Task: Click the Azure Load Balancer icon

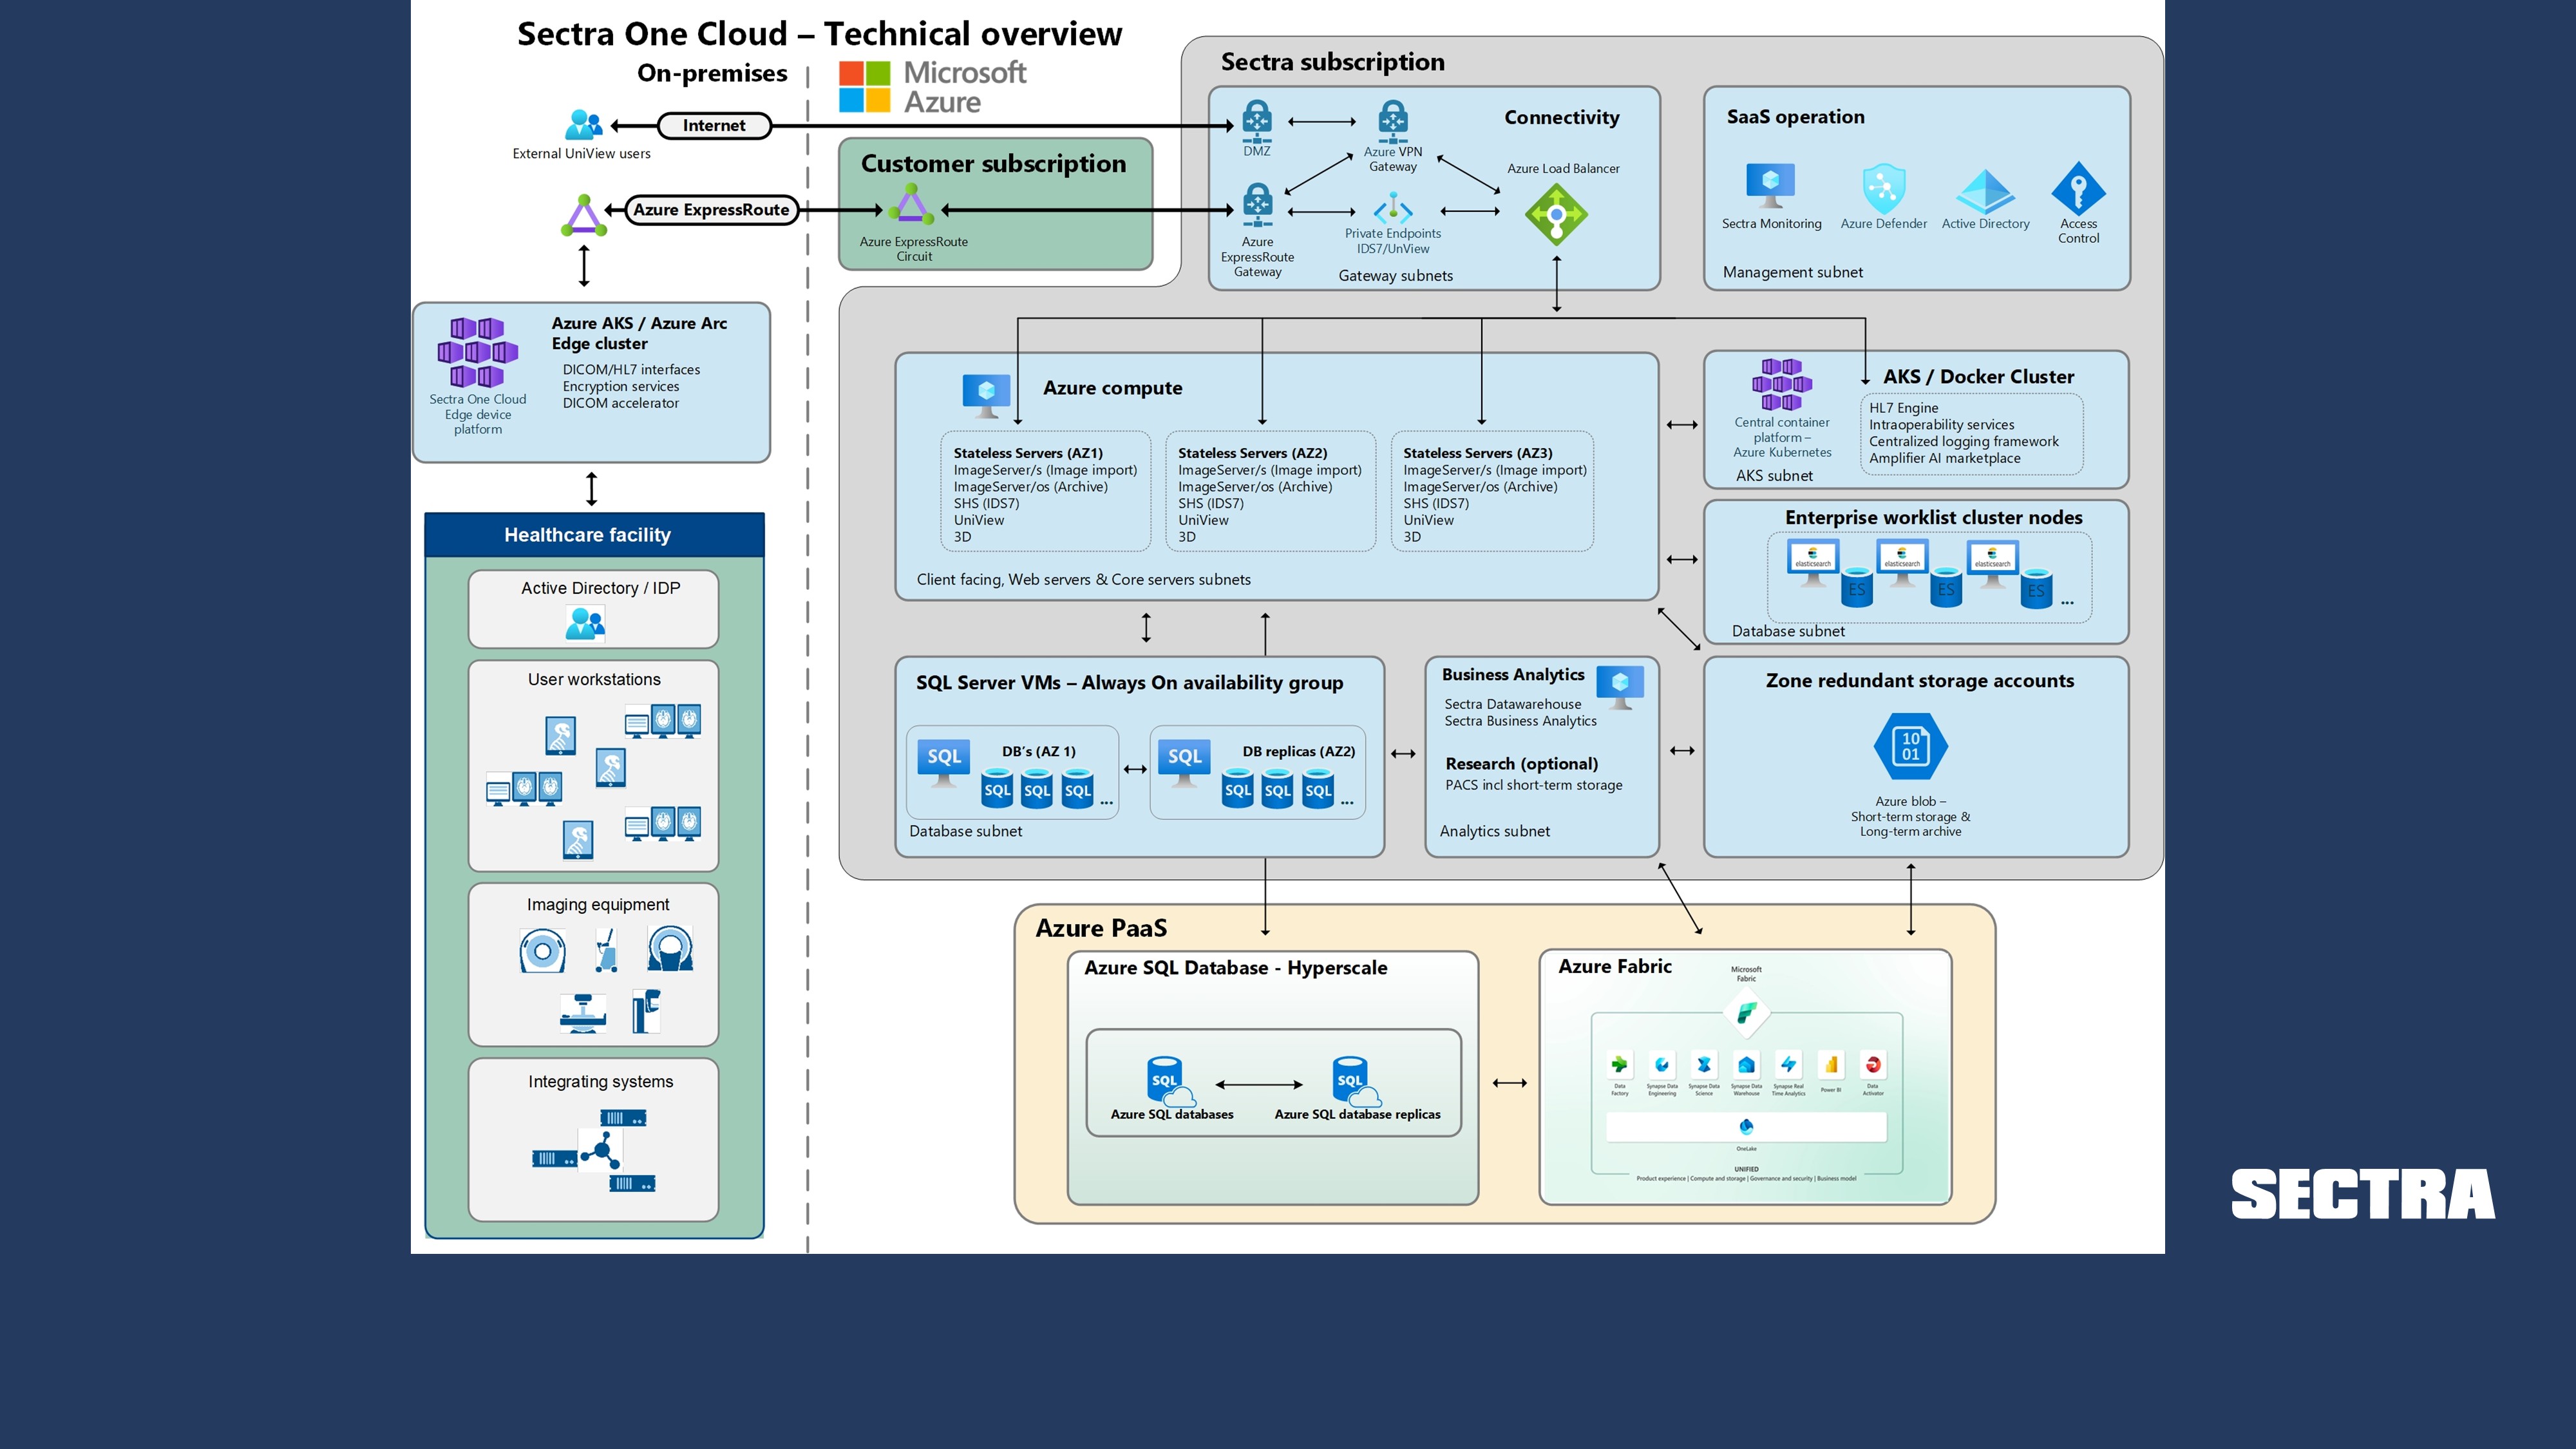Action: point(1556,215)
